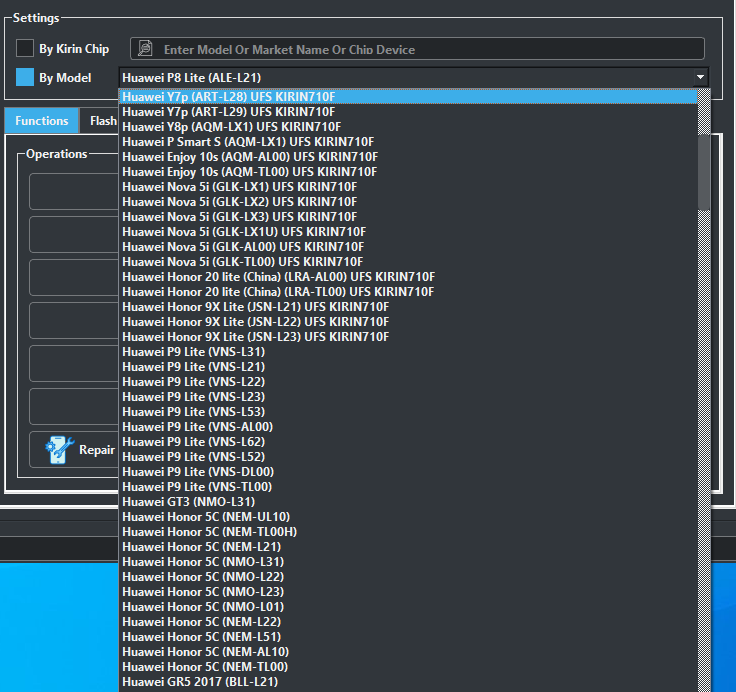This screenshot has height=692, width=736.
Task: Pick Huawei GR5 2017 (BLL-L21)
Action: pos(408,683)
